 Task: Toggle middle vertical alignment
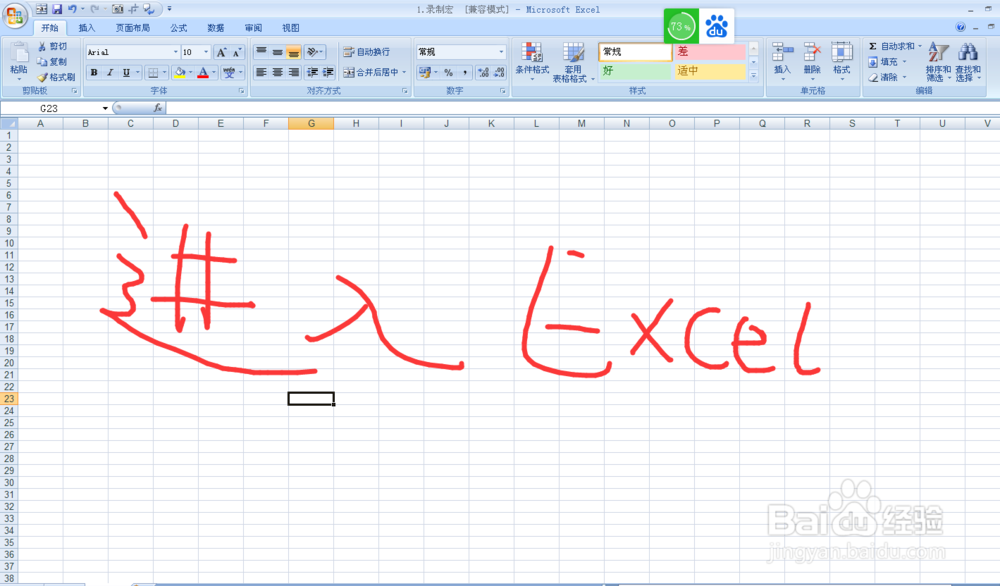click(277, 52)
